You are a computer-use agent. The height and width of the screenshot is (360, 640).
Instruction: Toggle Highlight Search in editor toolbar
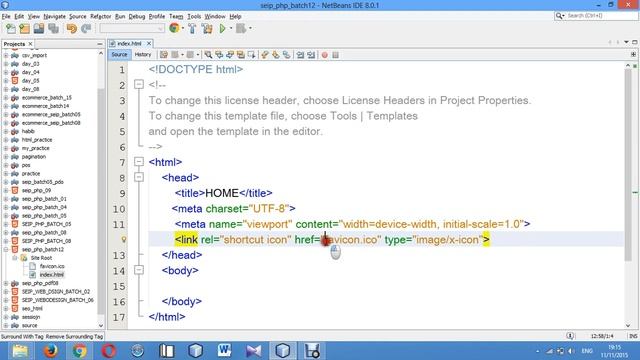241,55
